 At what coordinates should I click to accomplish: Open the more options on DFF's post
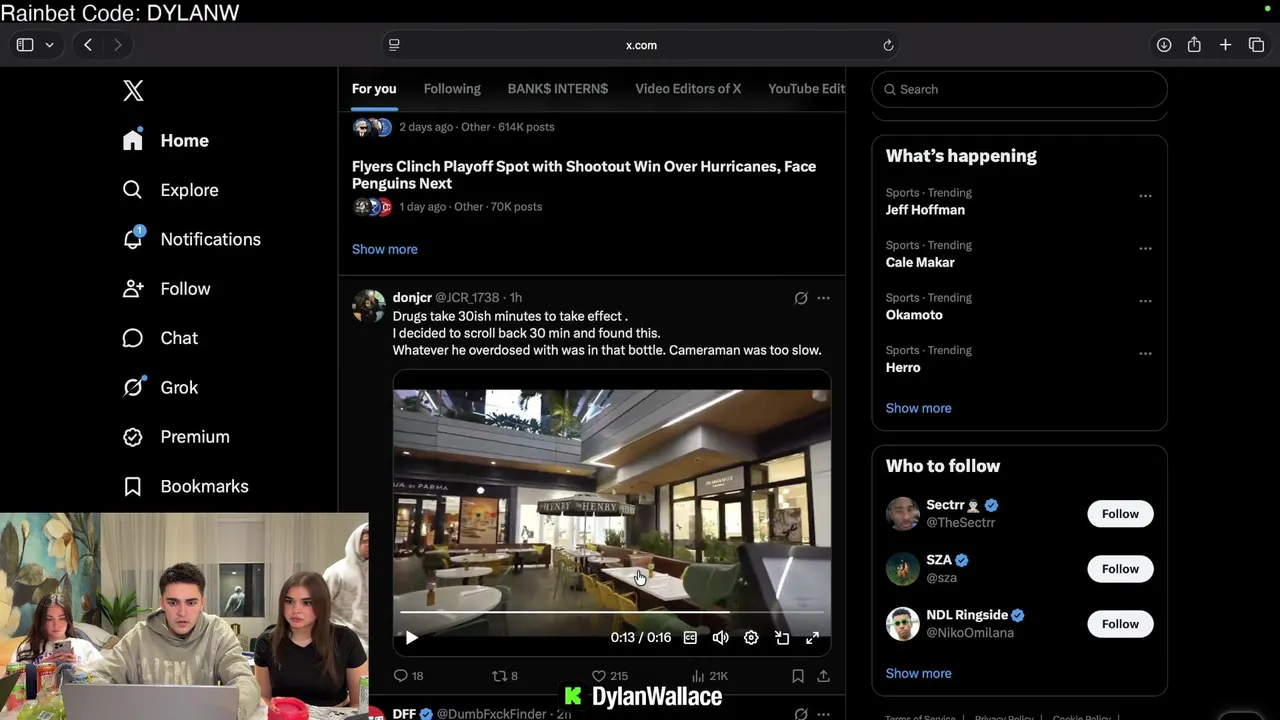(x=823, y=714)
